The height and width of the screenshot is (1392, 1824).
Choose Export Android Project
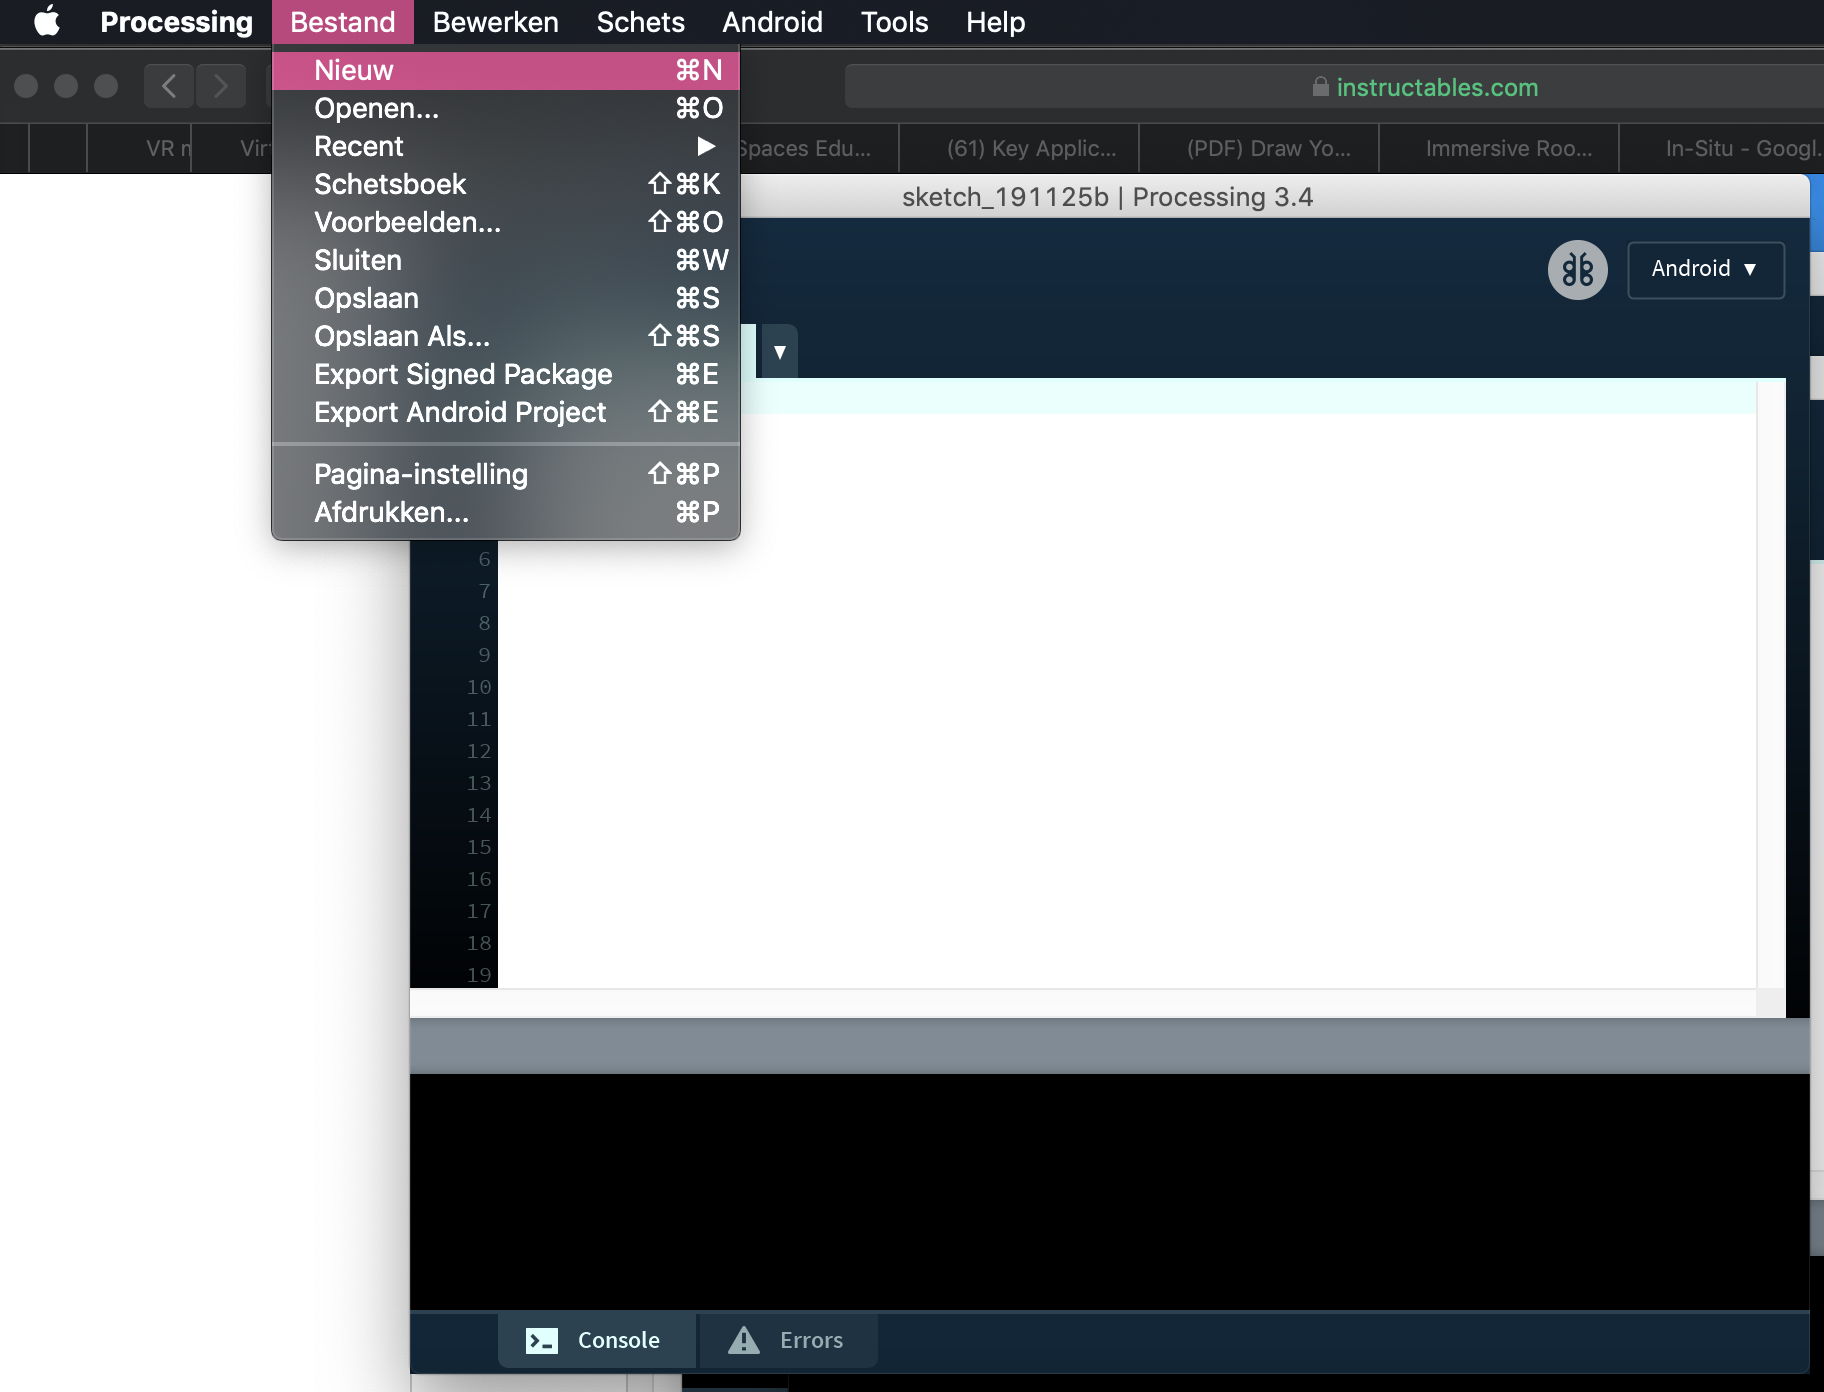[x=506, y=412]
